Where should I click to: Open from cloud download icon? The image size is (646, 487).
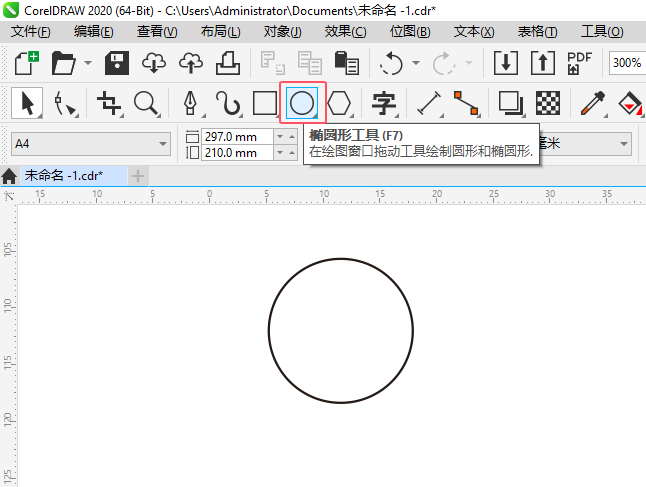point(154,63)
